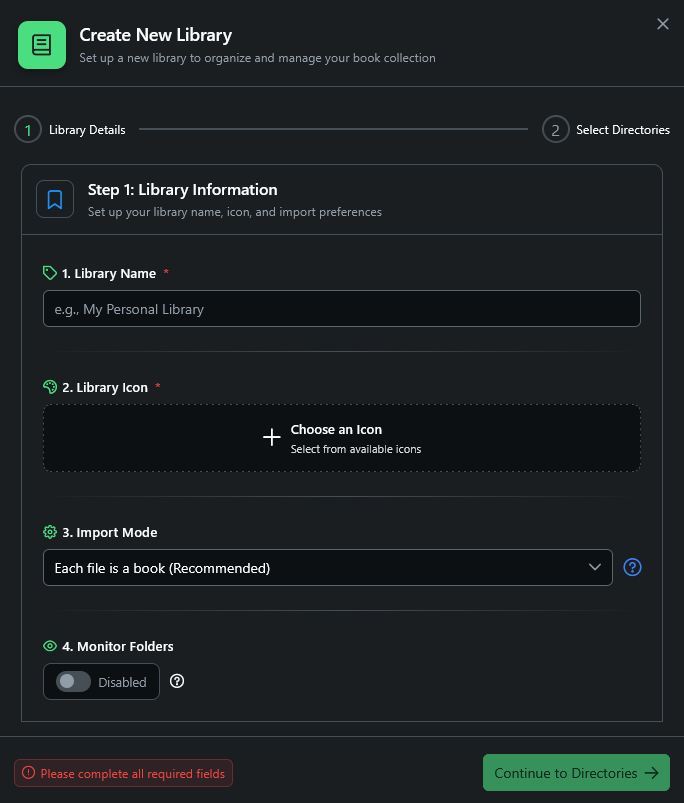Click the required fields warning message
Screen dimensions: 684x803
123,773
